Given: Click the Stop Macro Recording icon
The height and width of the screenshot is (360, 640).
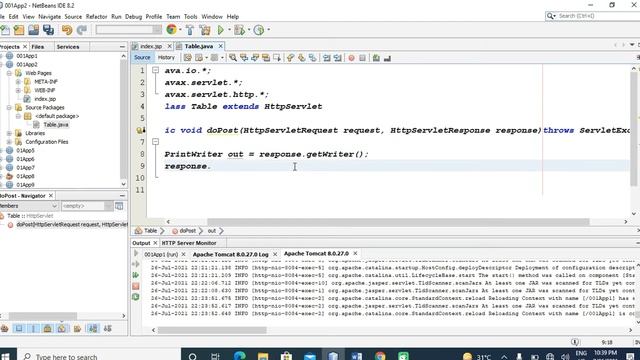Looking at the screenshot, I should 362,58.
